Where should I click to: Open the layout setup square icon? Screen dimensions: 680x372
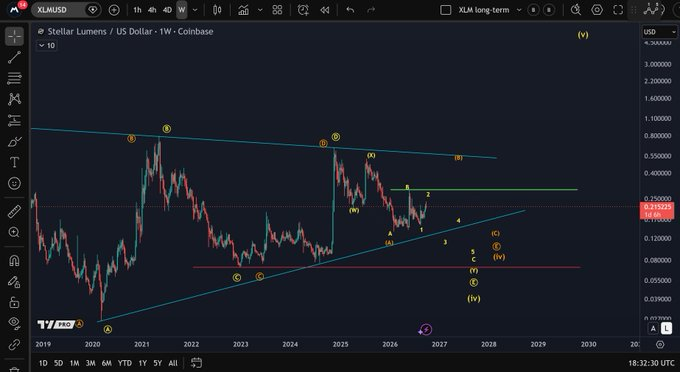[445, 10]
